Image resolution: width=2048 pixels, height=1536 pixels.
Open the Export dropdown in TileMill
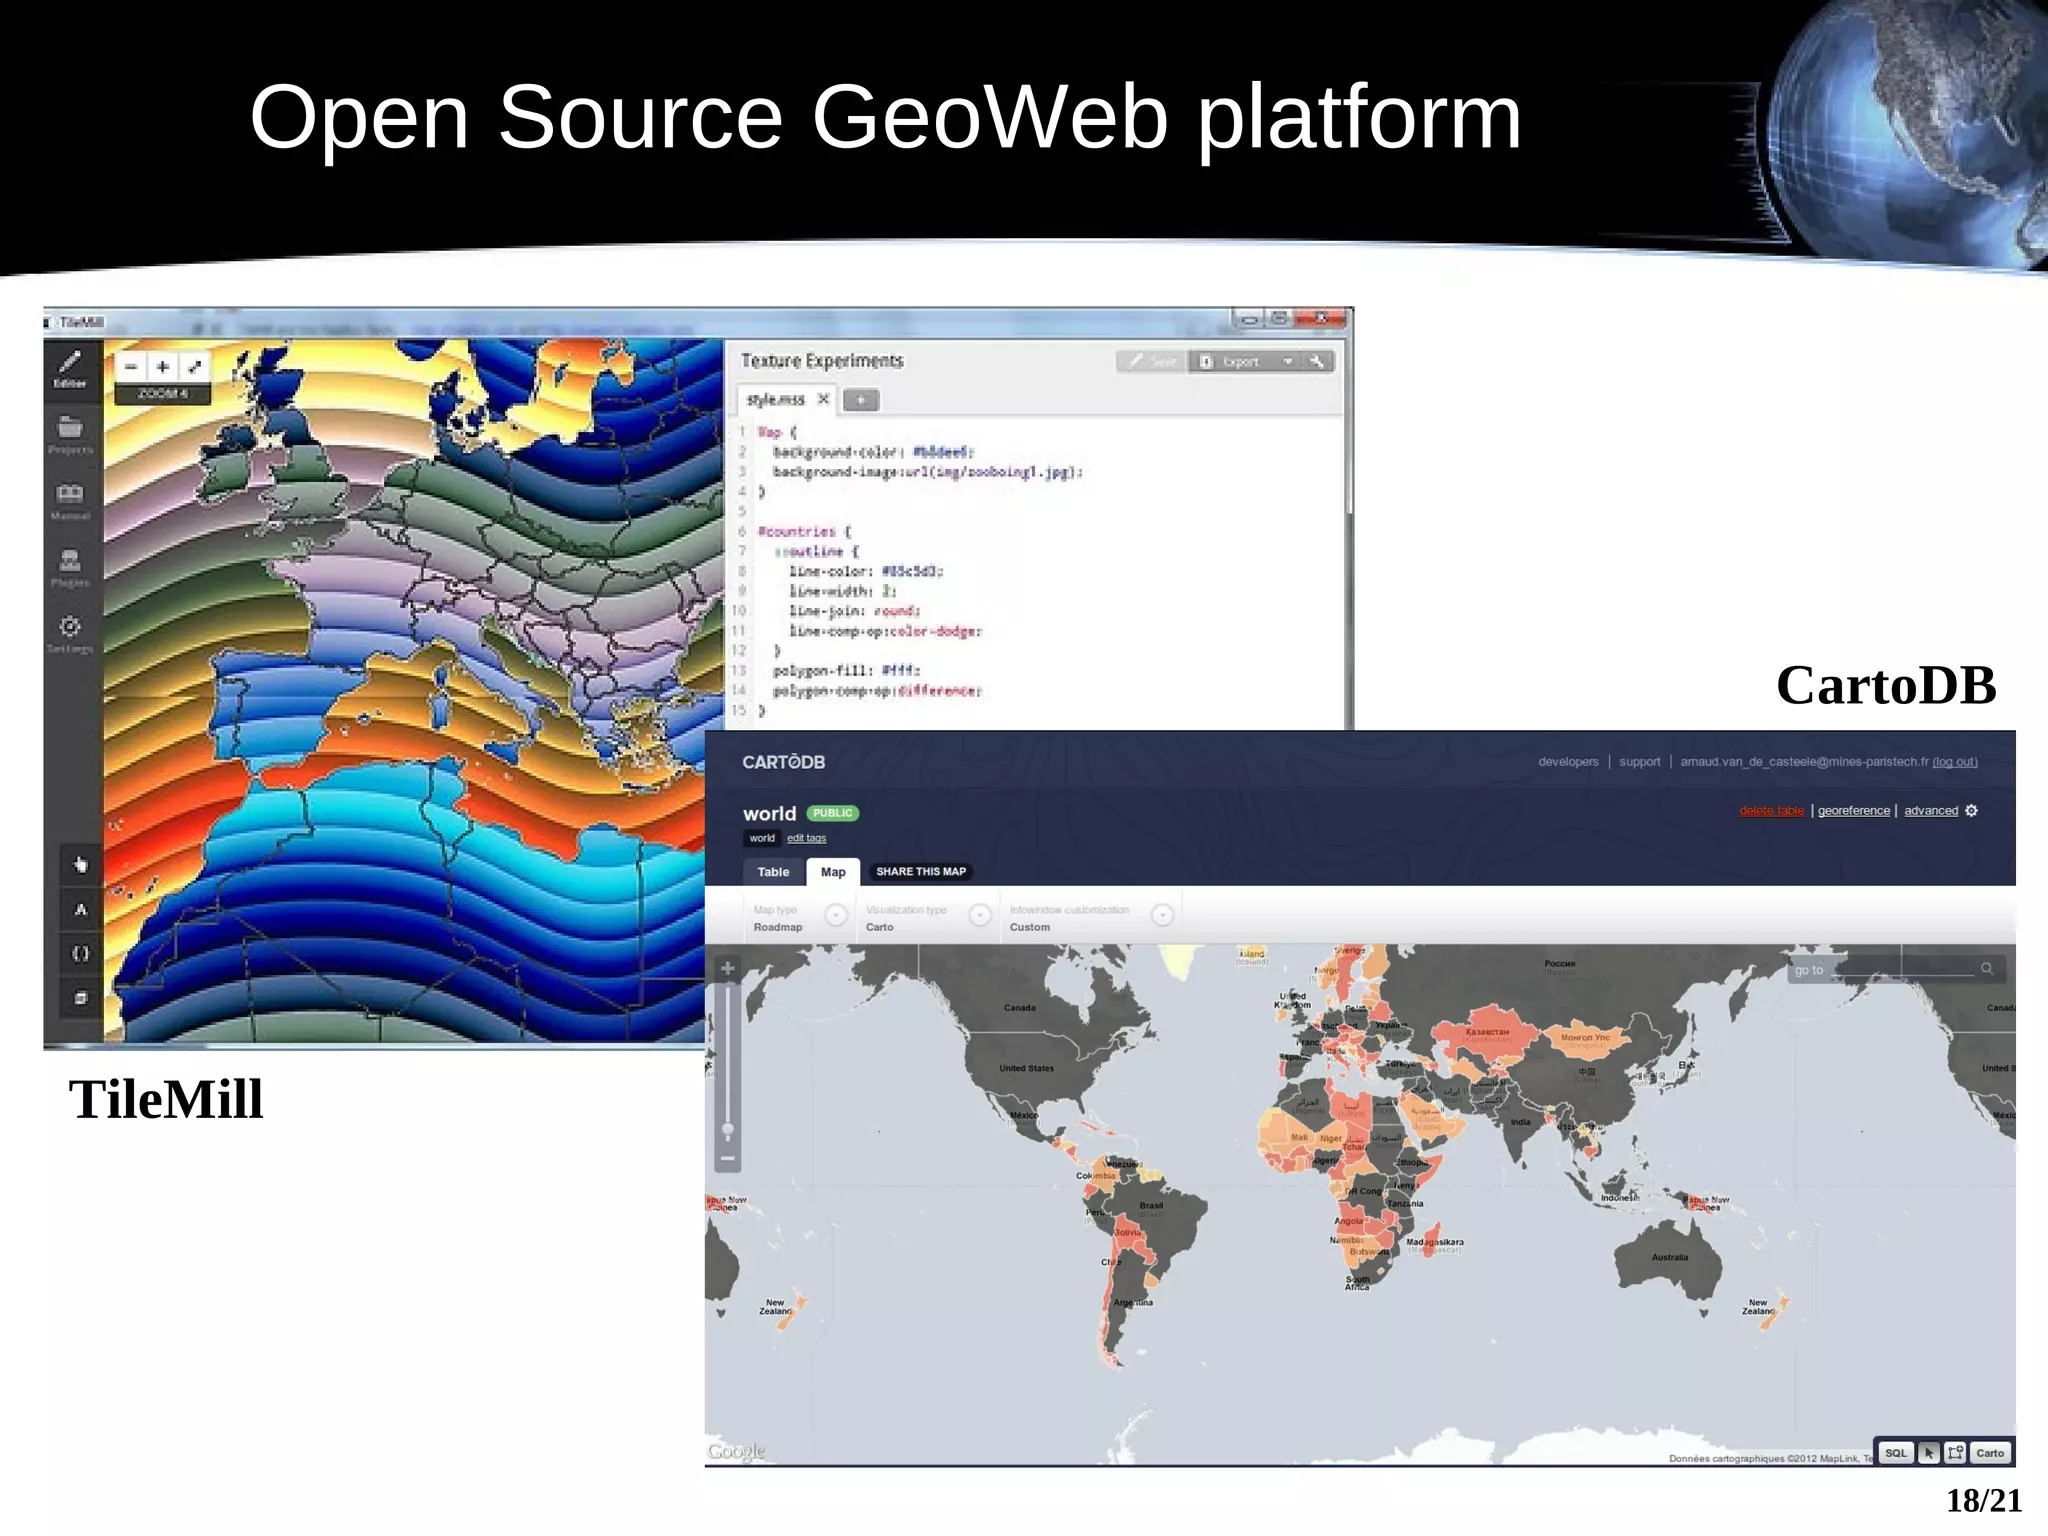click(x=1247, y=362)
